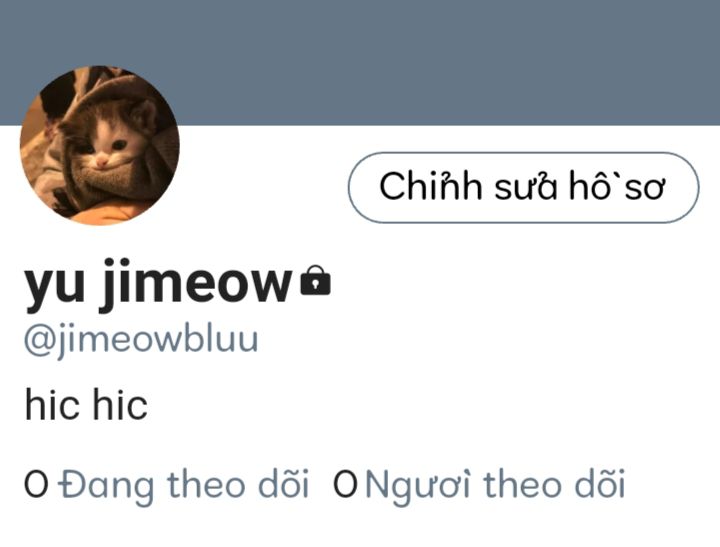Viewport: 720px width, 547px height.
Task: Click the gray-blue header banner
Action: click(x=360, y=62)
